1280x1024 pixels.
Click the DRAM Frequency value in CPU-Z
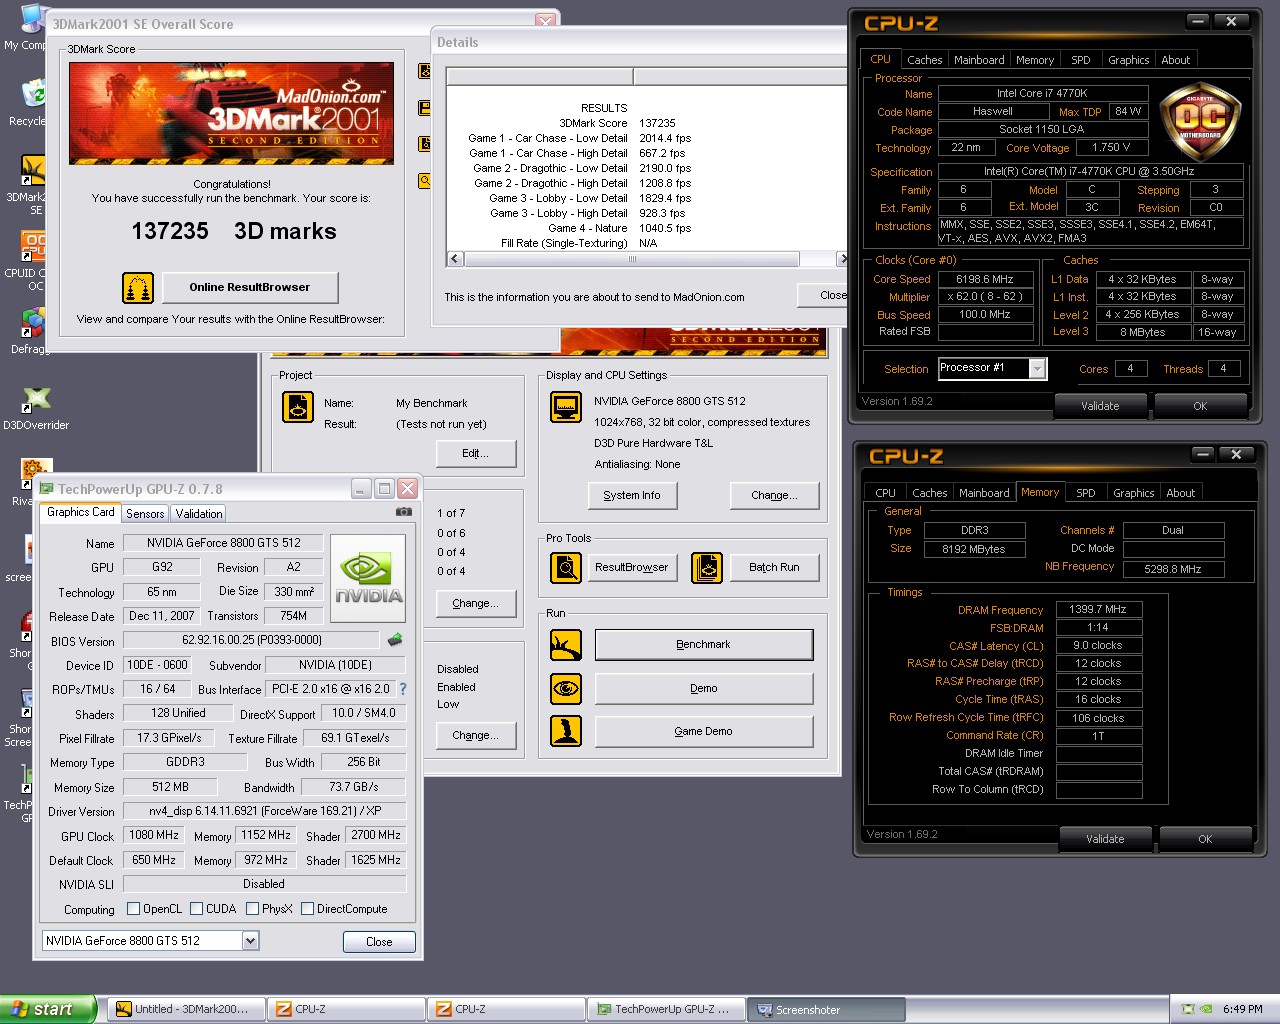click(1098, 609)
